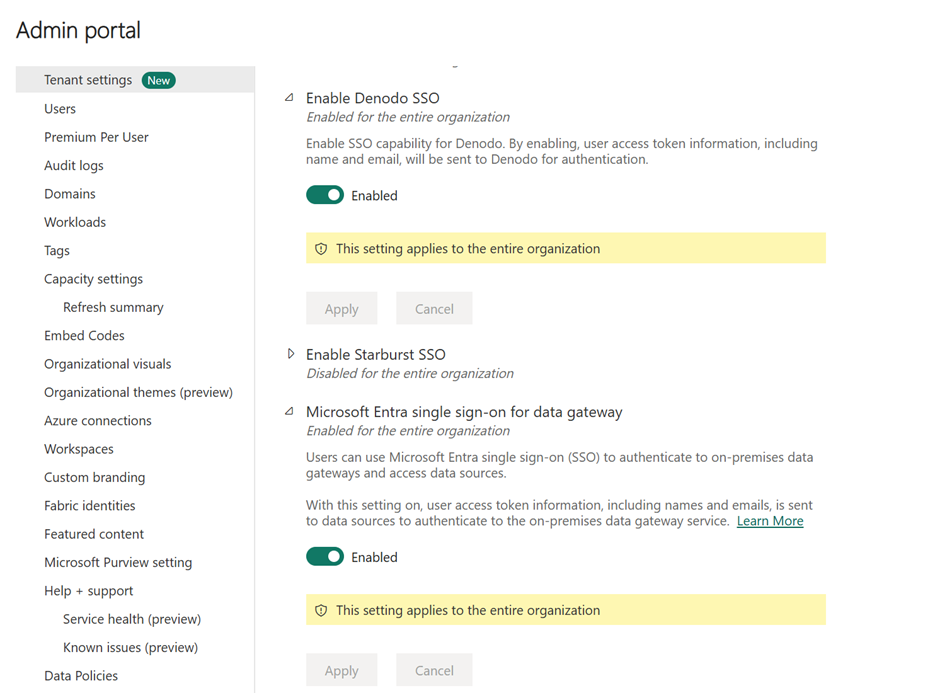Go to Embed Codes
935x693 pixels.
(x=84, y=335)
